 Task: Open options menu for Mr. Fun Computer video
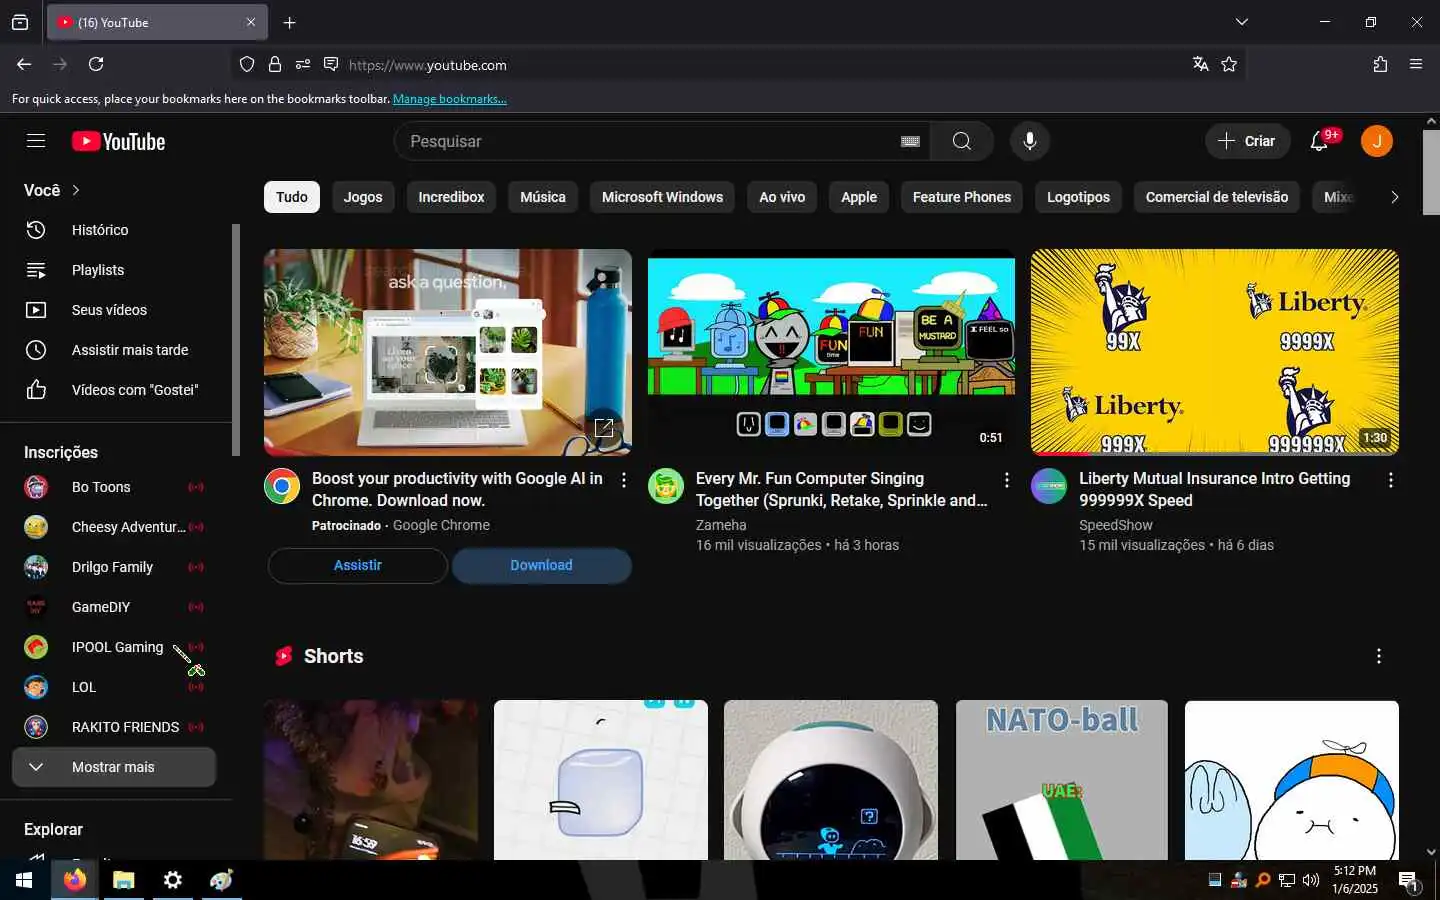pos(1006,480)
